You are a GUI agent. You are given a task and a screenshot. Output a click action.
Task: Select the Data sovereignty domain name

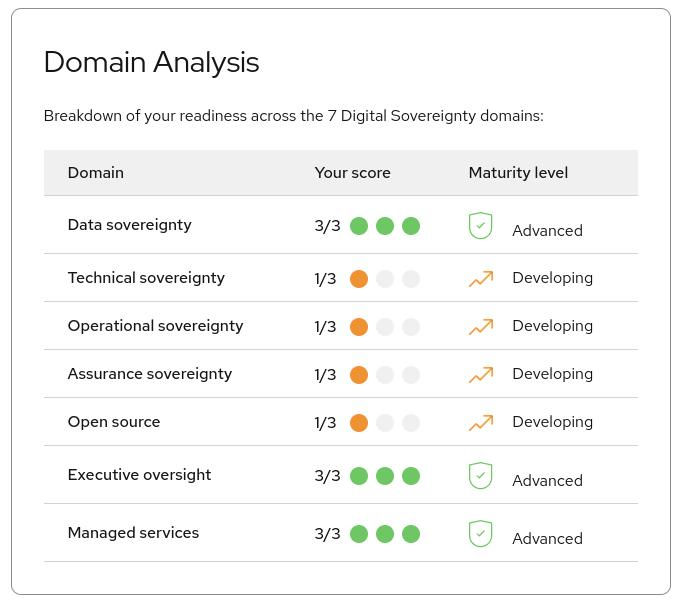pos(129,225)
